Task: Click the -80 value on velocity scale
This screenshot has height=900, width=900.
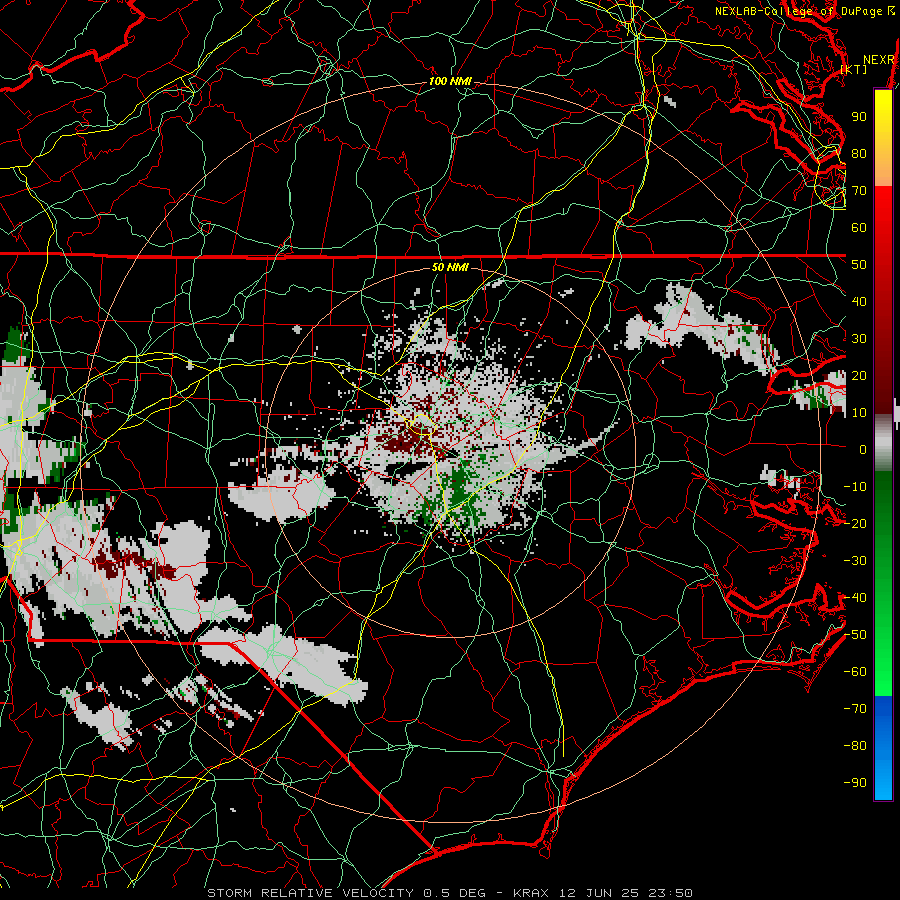Action: (x=855, y=746)
